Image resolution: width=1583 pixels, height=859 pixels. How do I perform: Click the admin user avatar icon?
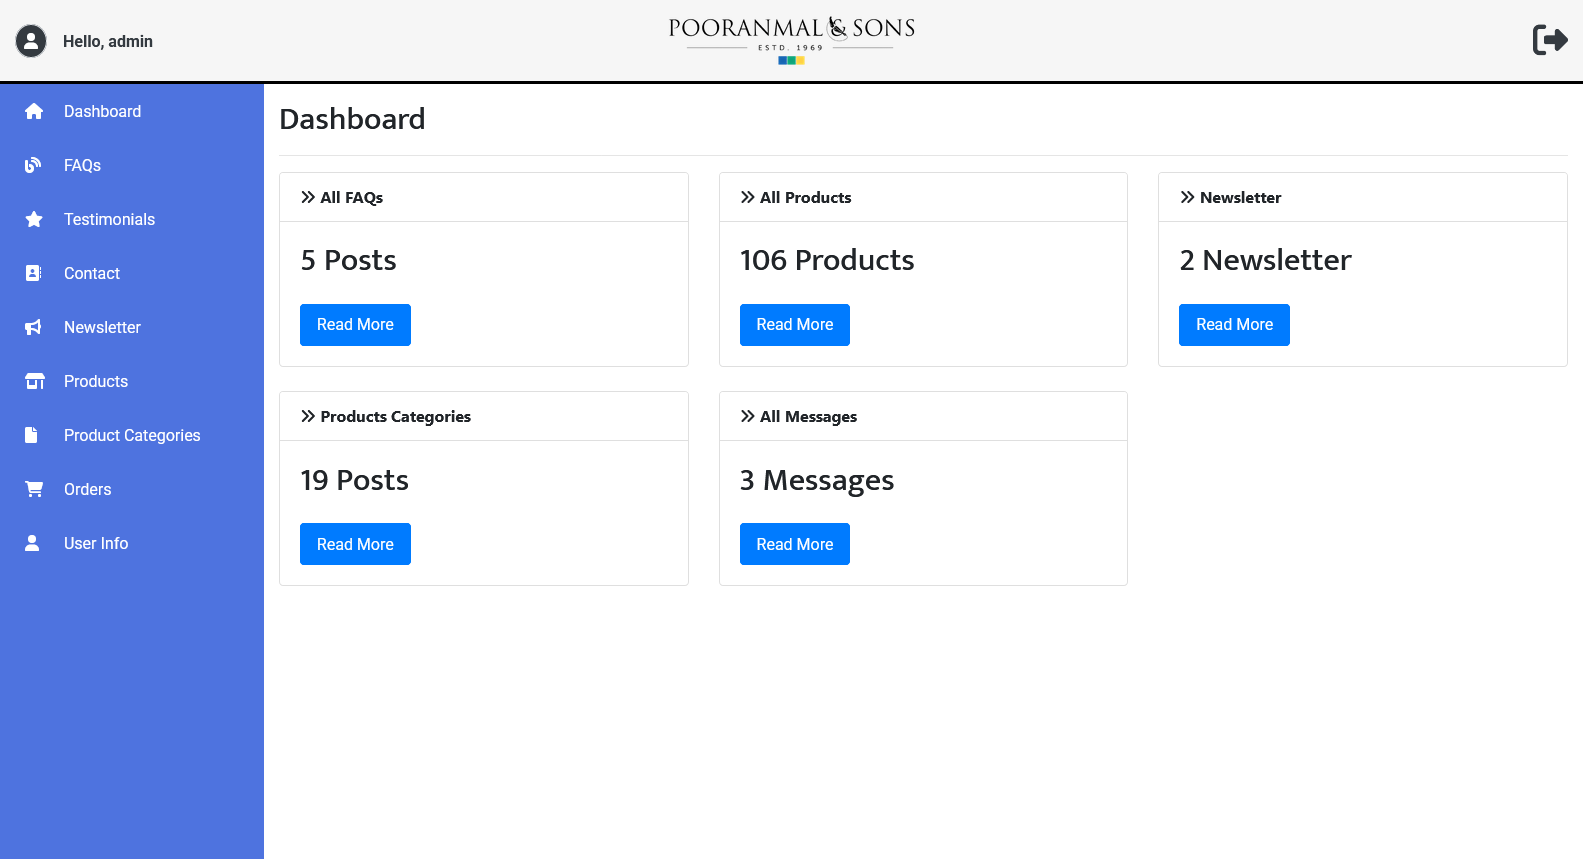pos(31,41)
